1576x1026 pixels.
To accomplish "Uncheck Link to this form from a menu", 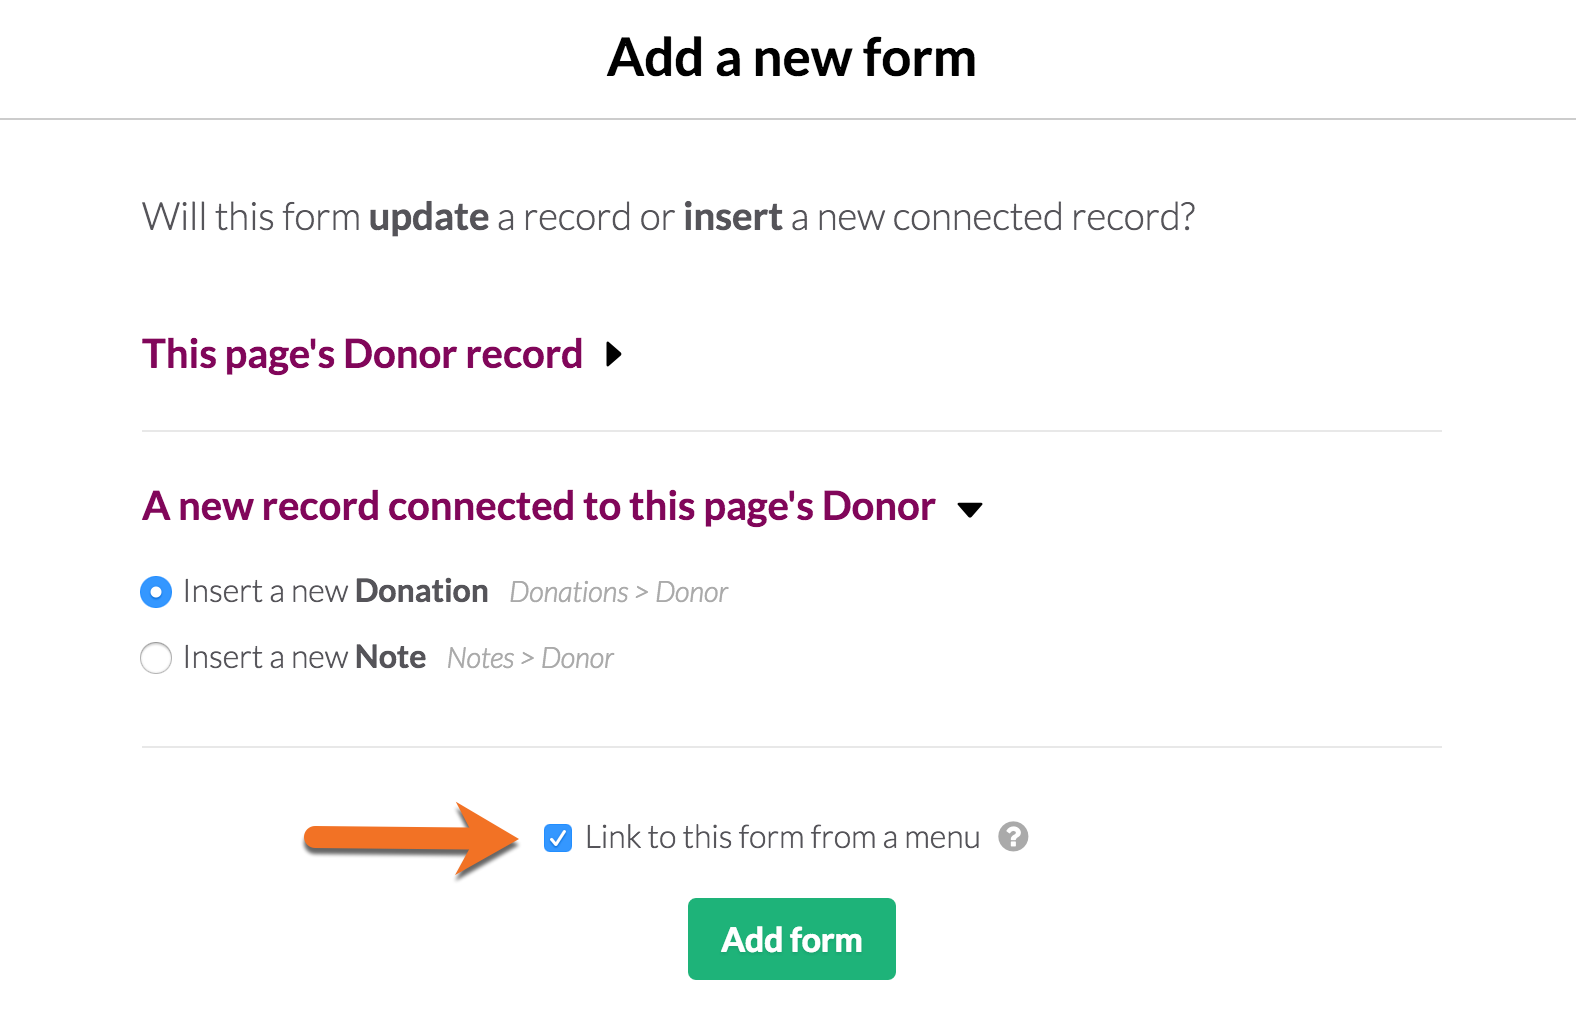I will pos(558,837).
